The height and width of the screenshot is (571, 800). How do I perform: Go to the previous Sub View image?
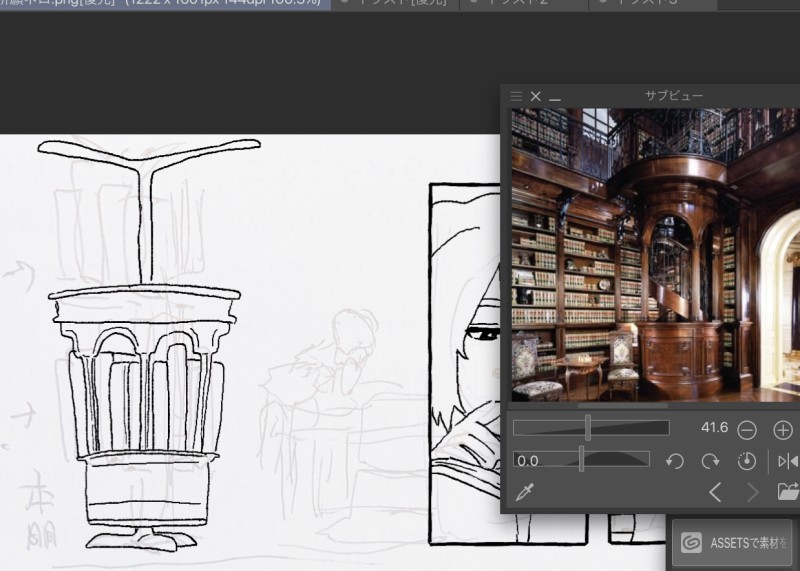click(715, 492)
